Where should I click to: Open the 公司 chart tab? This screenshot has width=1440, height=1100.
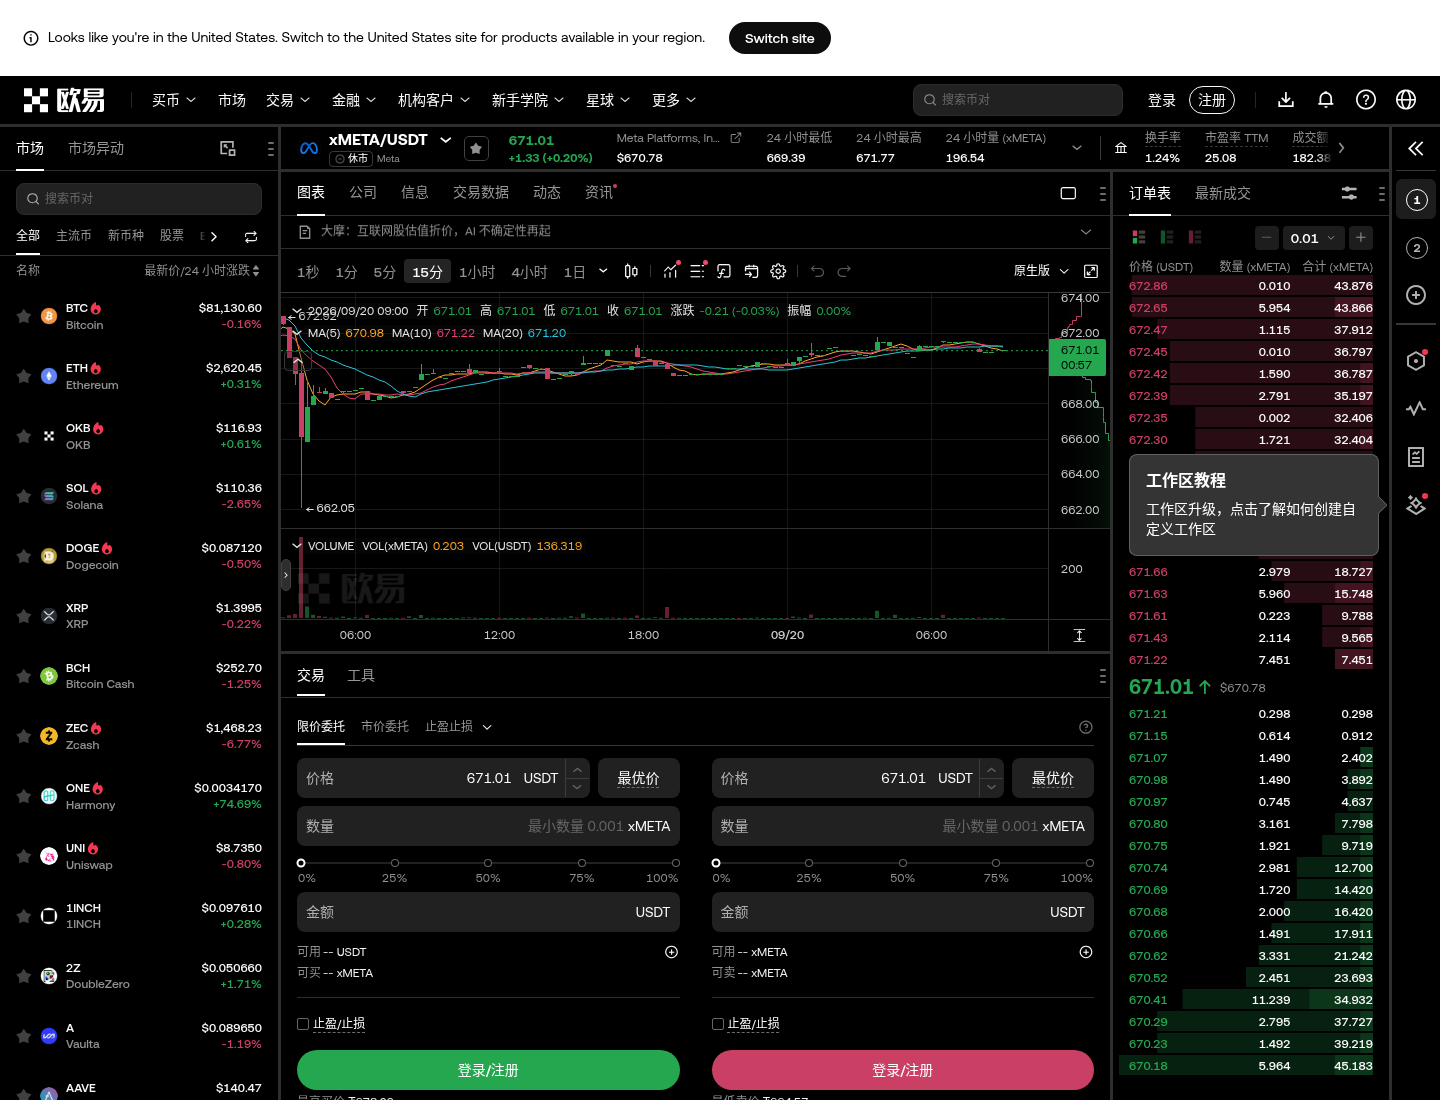(363, 193)
